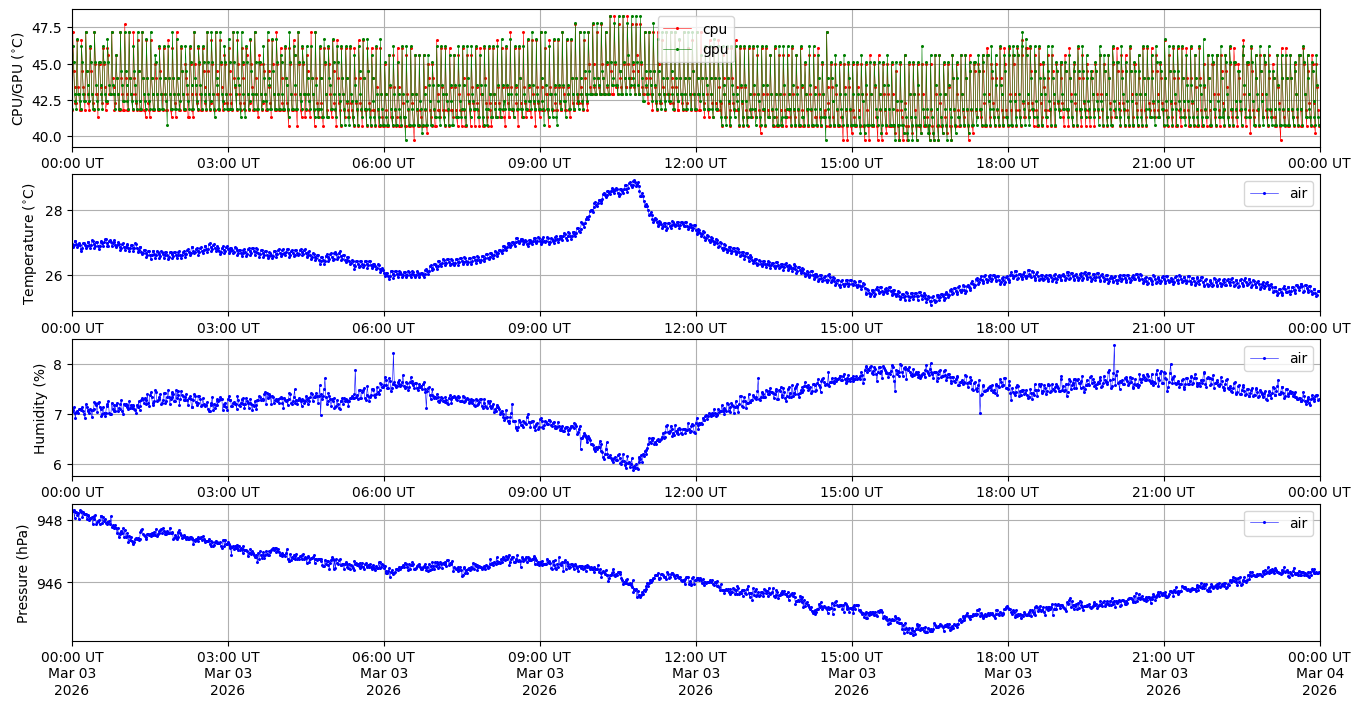Image resolution: width=1360 pixels, height=707 pixels.
Task: Click the air temperature peak above 28
Action: 634,182
